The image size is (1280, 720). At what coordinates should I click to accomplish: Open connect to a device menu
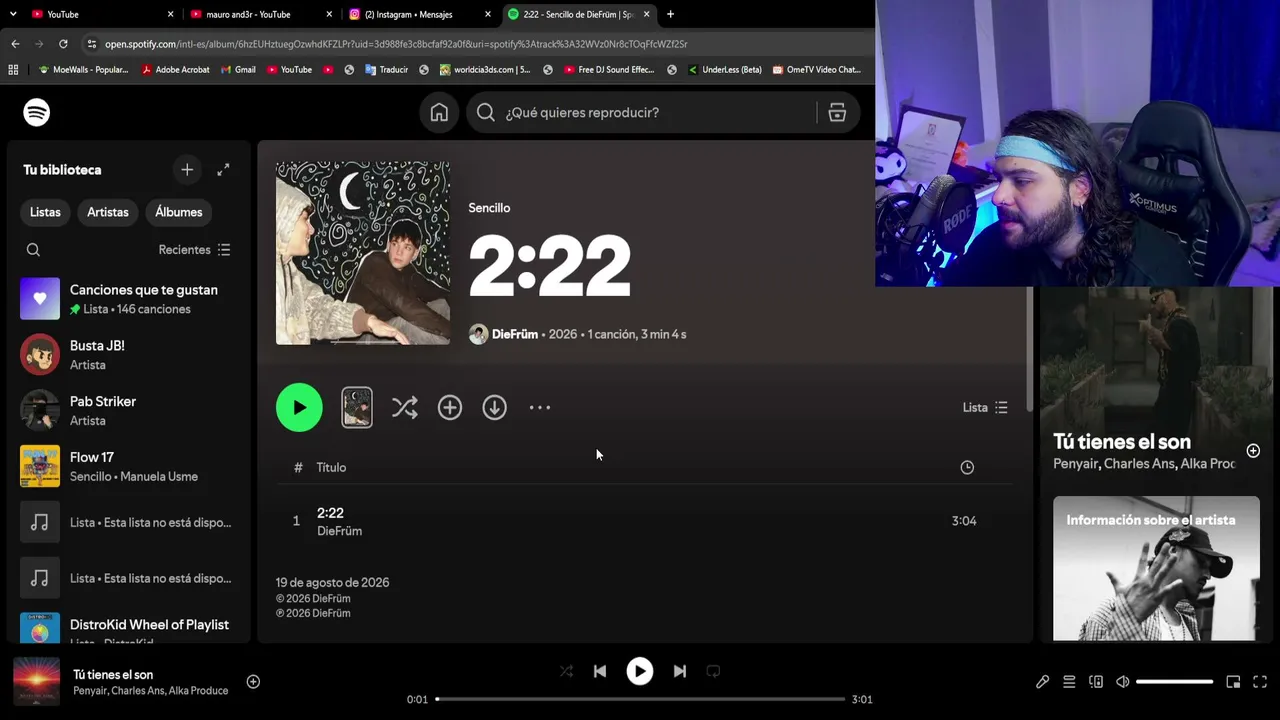click(x=1096, y=682)
